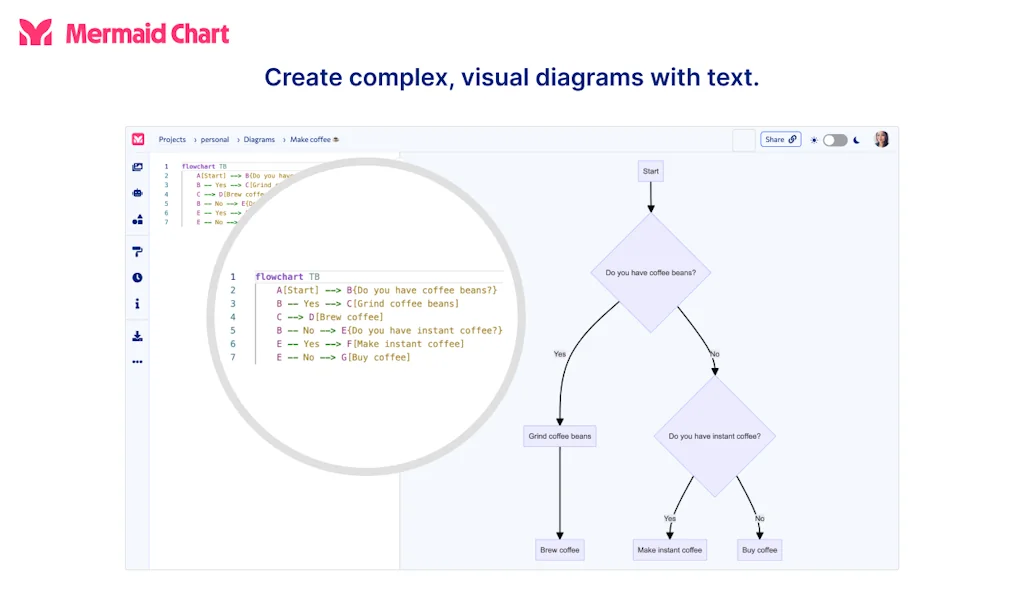
Task: Open the info help icon
Action: (137, 304)
